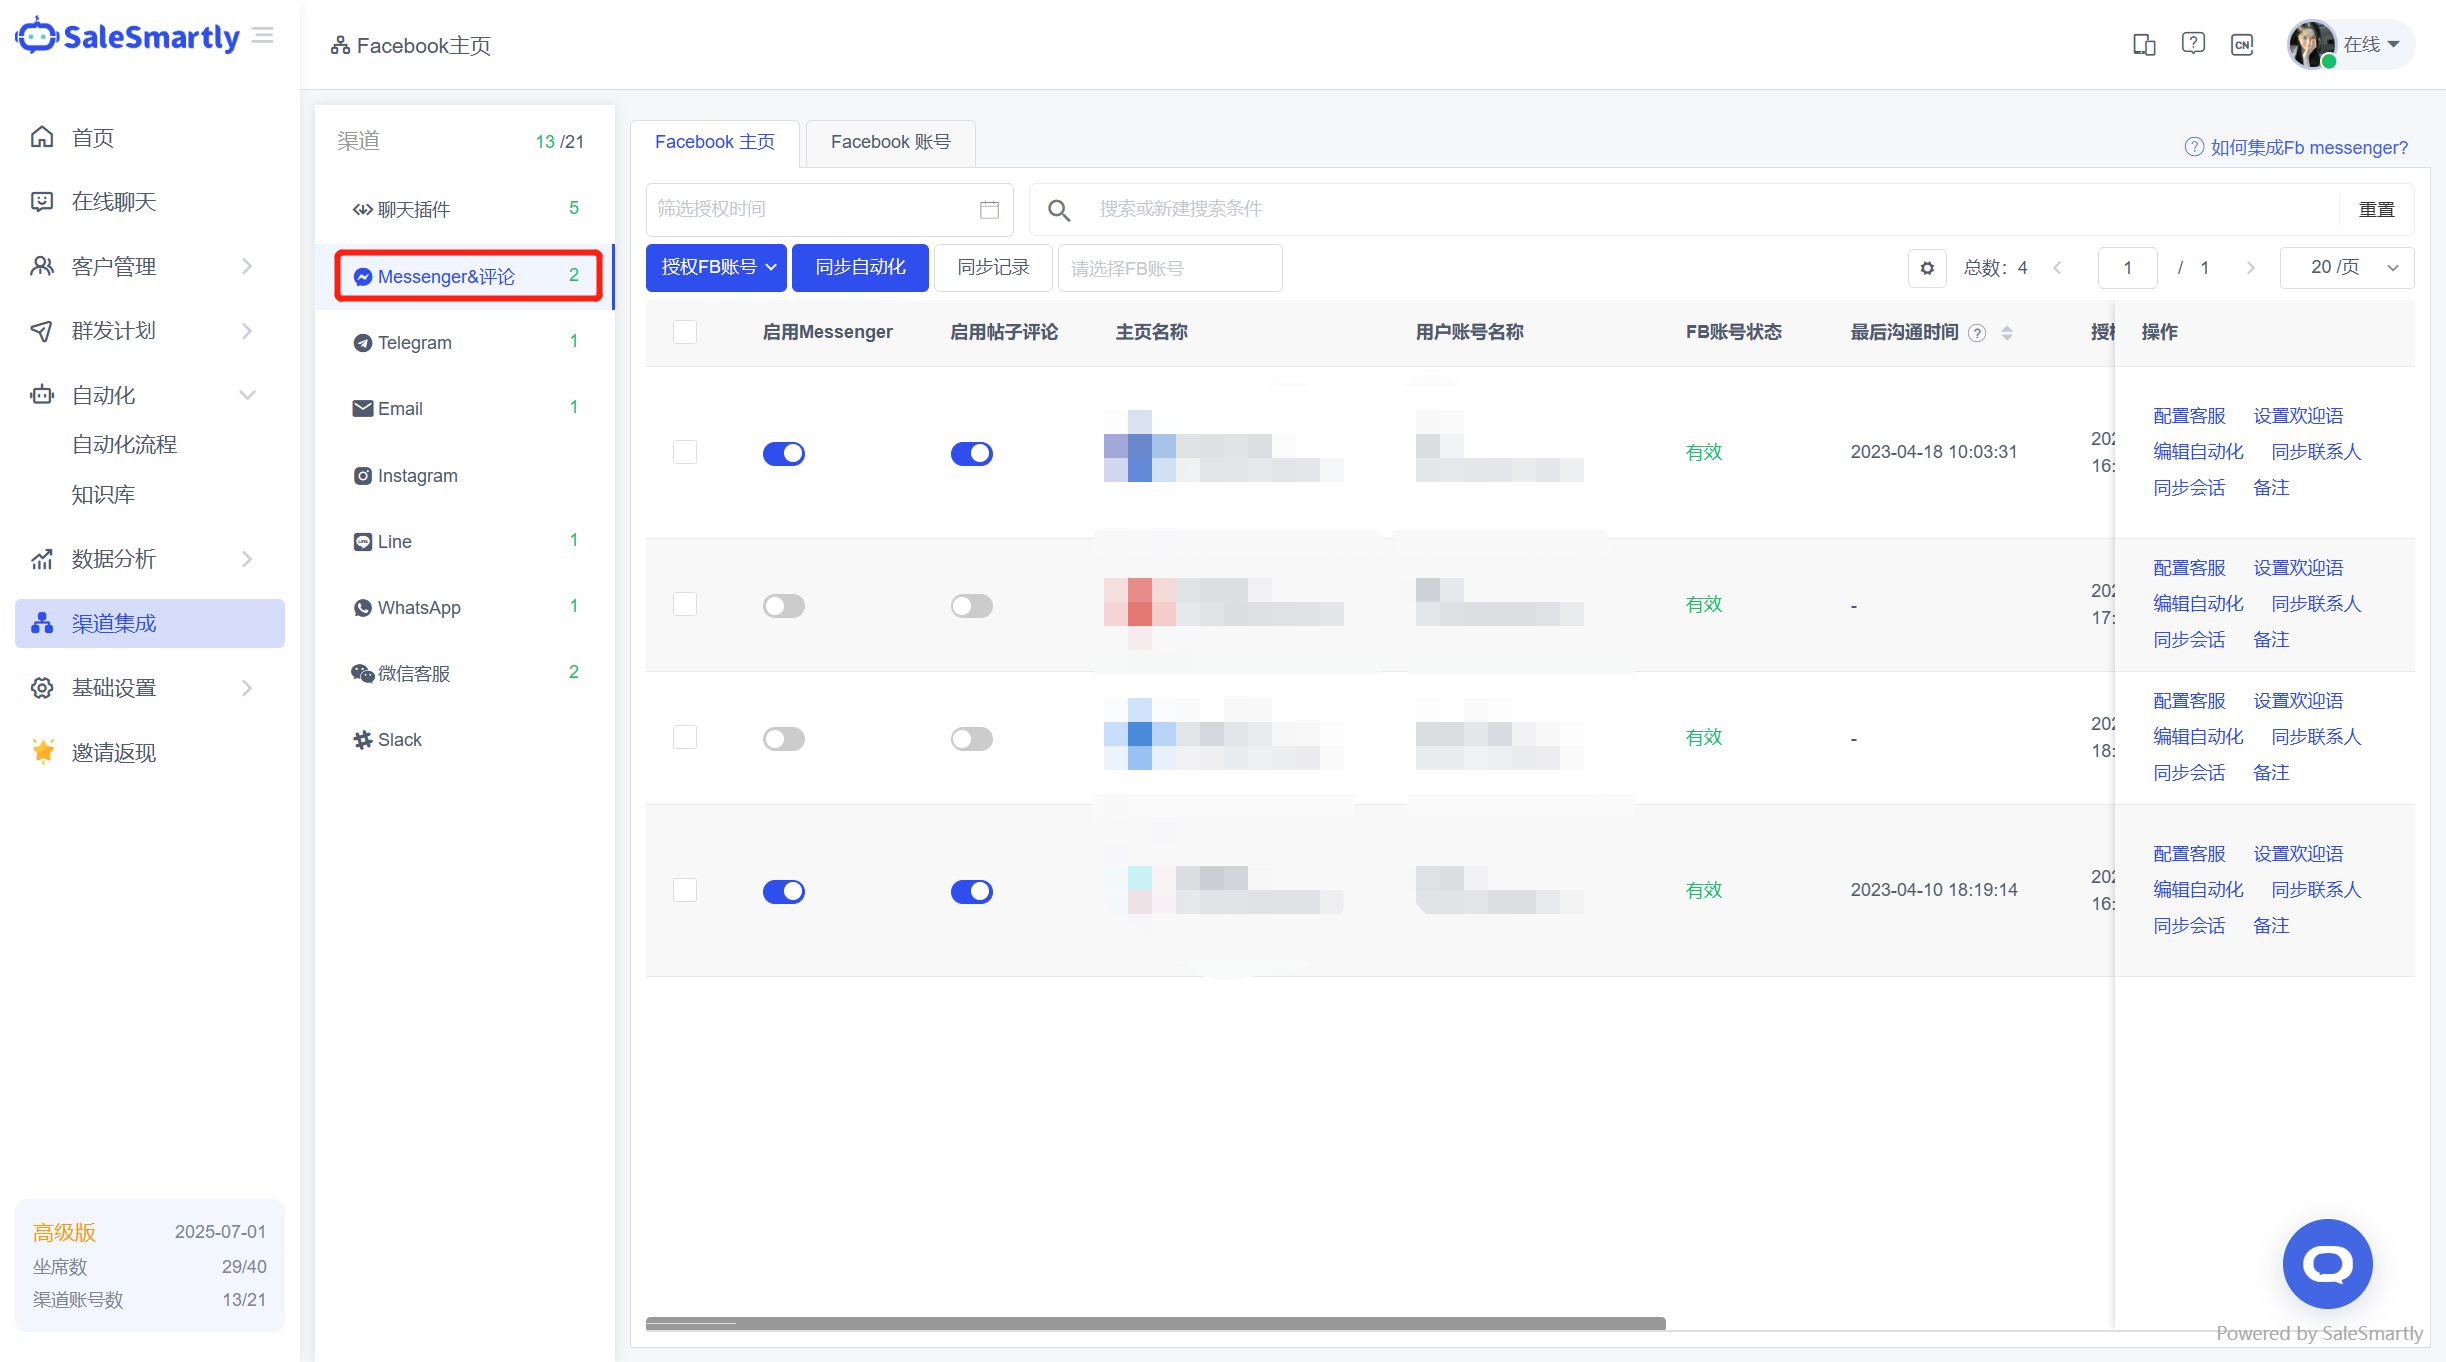Screen dimensions: 2446x1362
Task: Focus the 搜索或新建搜索条件 search field
Action: point(1684,210)
